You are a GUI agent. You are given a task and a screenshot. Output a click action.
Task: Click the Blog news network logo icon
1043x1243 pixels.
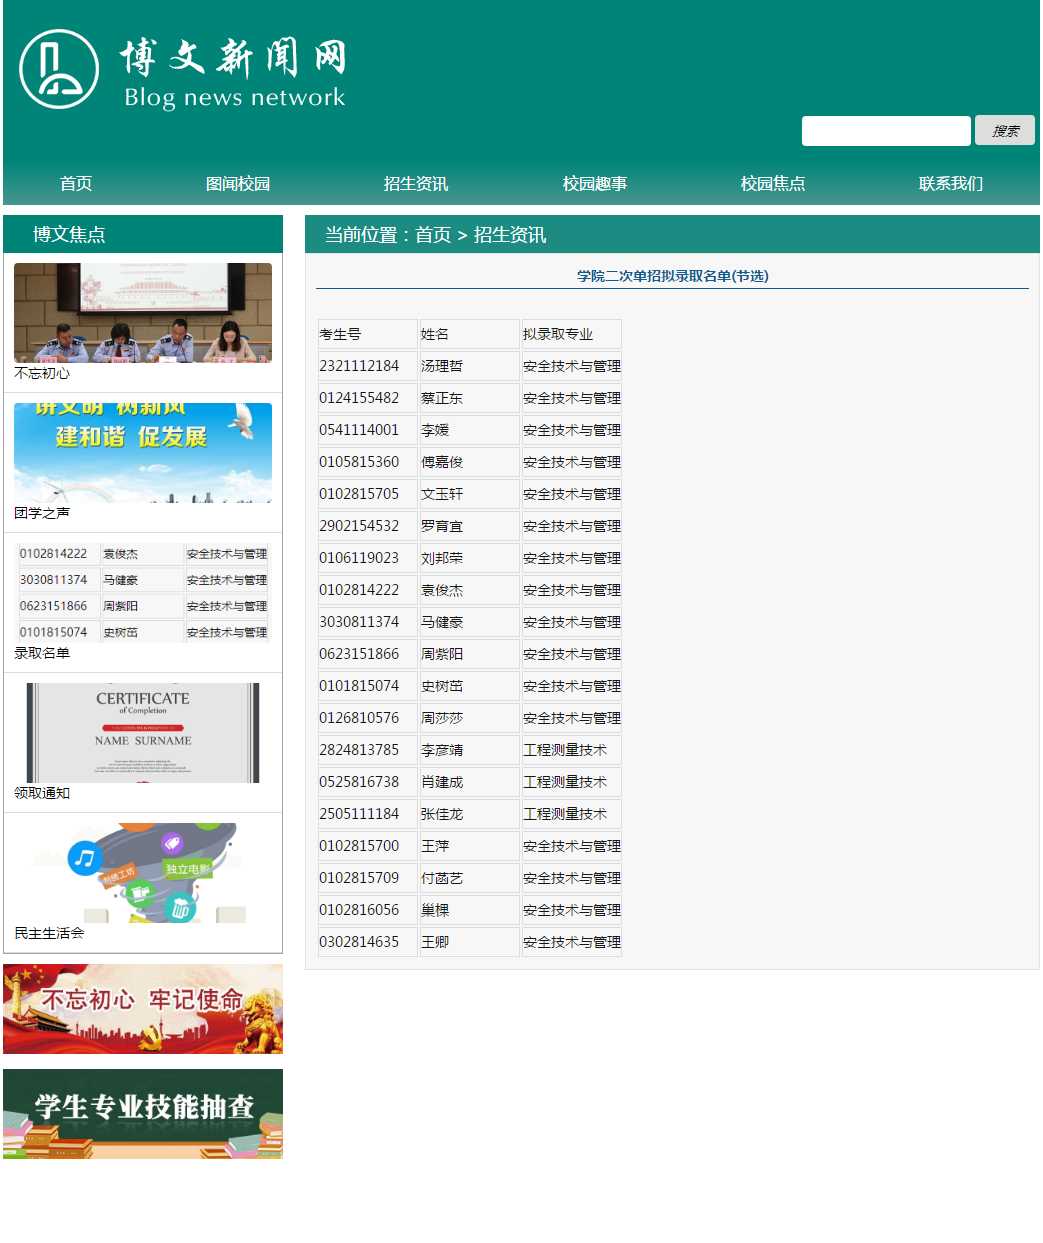coord(59,69)
